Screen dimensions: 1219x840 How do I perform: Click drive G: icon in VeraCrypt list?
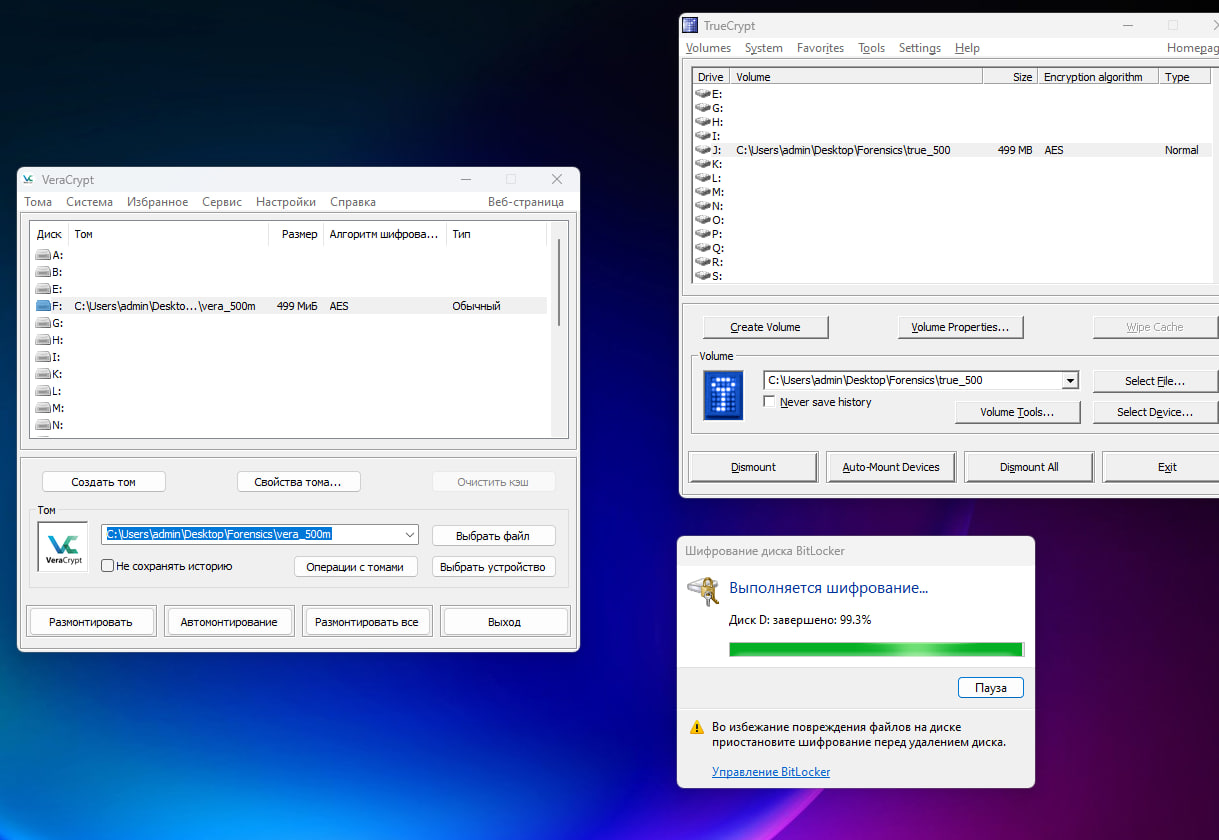click(43, 323)
